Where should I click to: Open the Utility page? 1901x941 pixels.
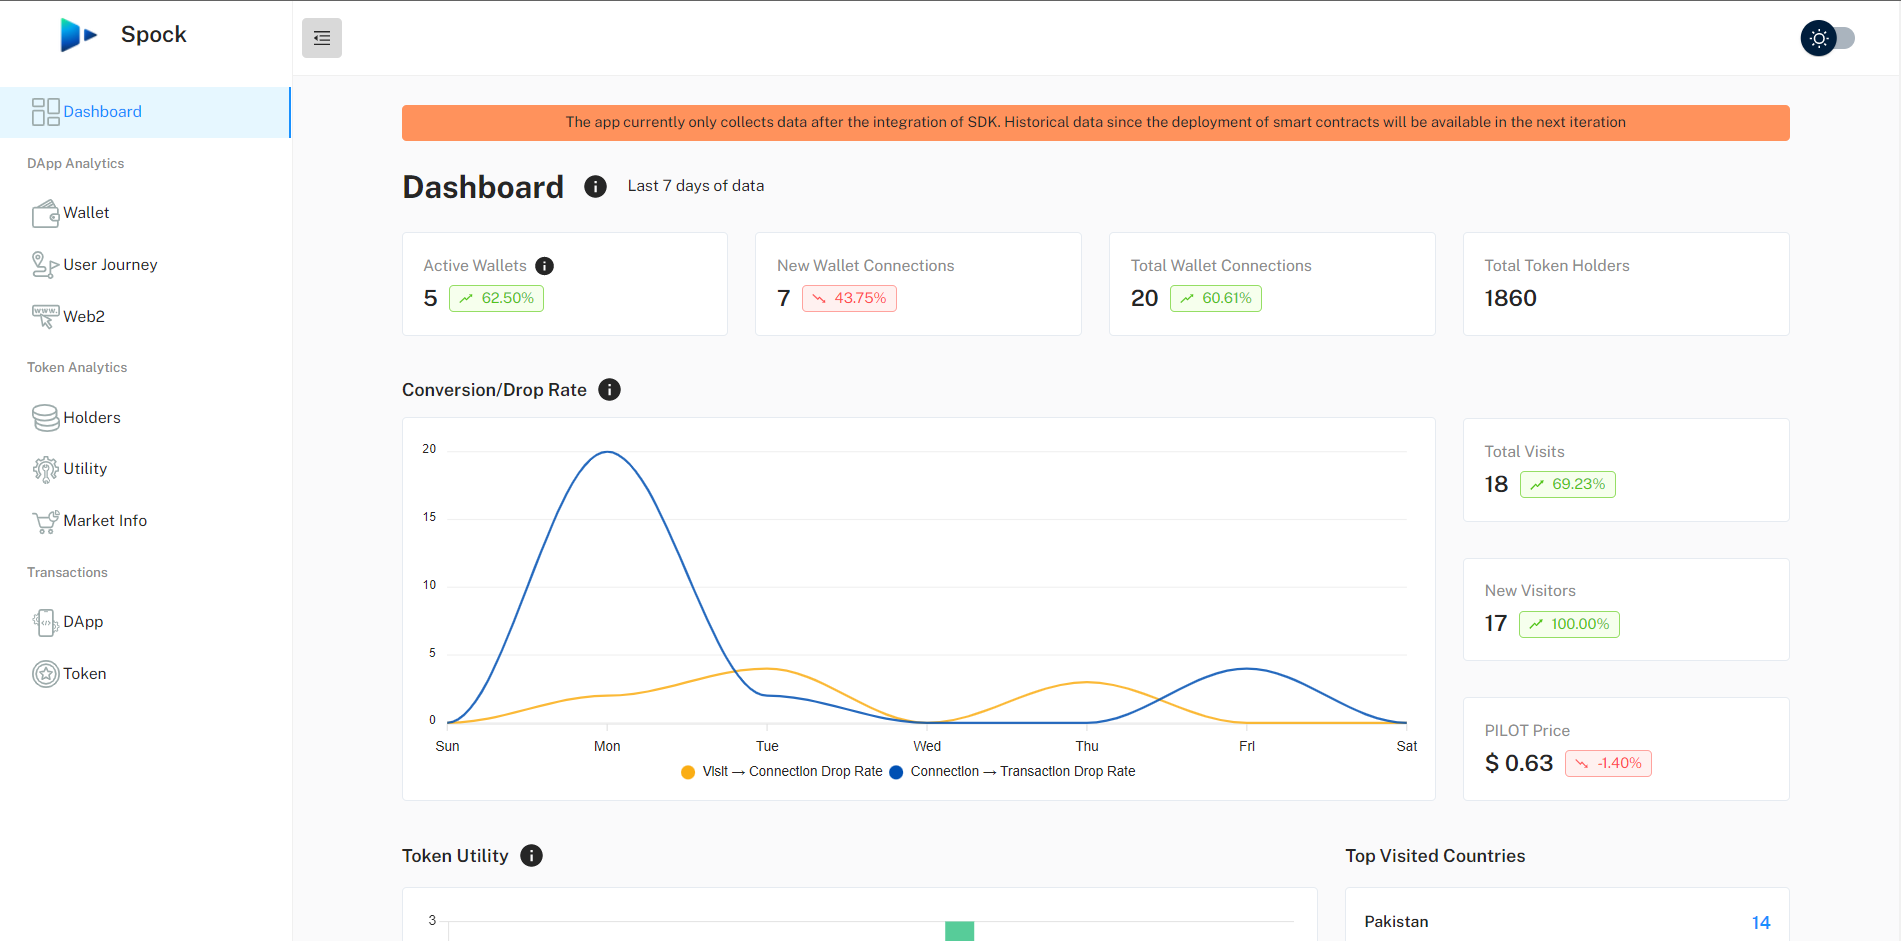(x=85, y=469)
